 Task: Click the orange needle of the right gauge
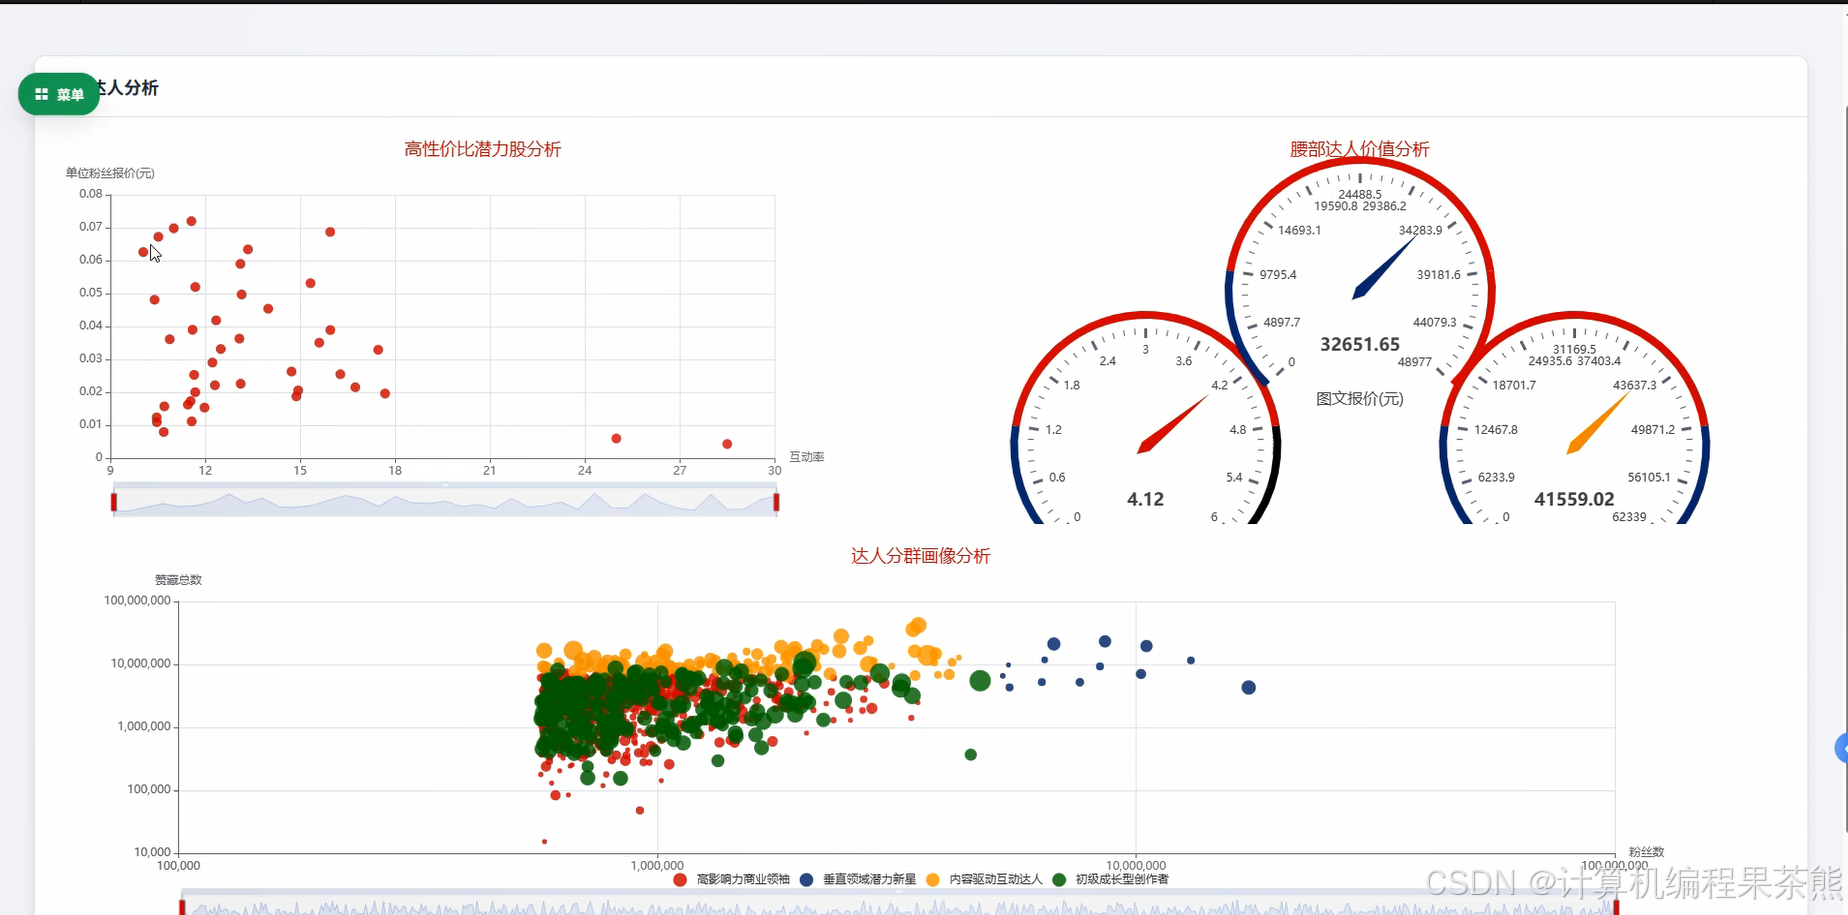[x=1598, y=423]
